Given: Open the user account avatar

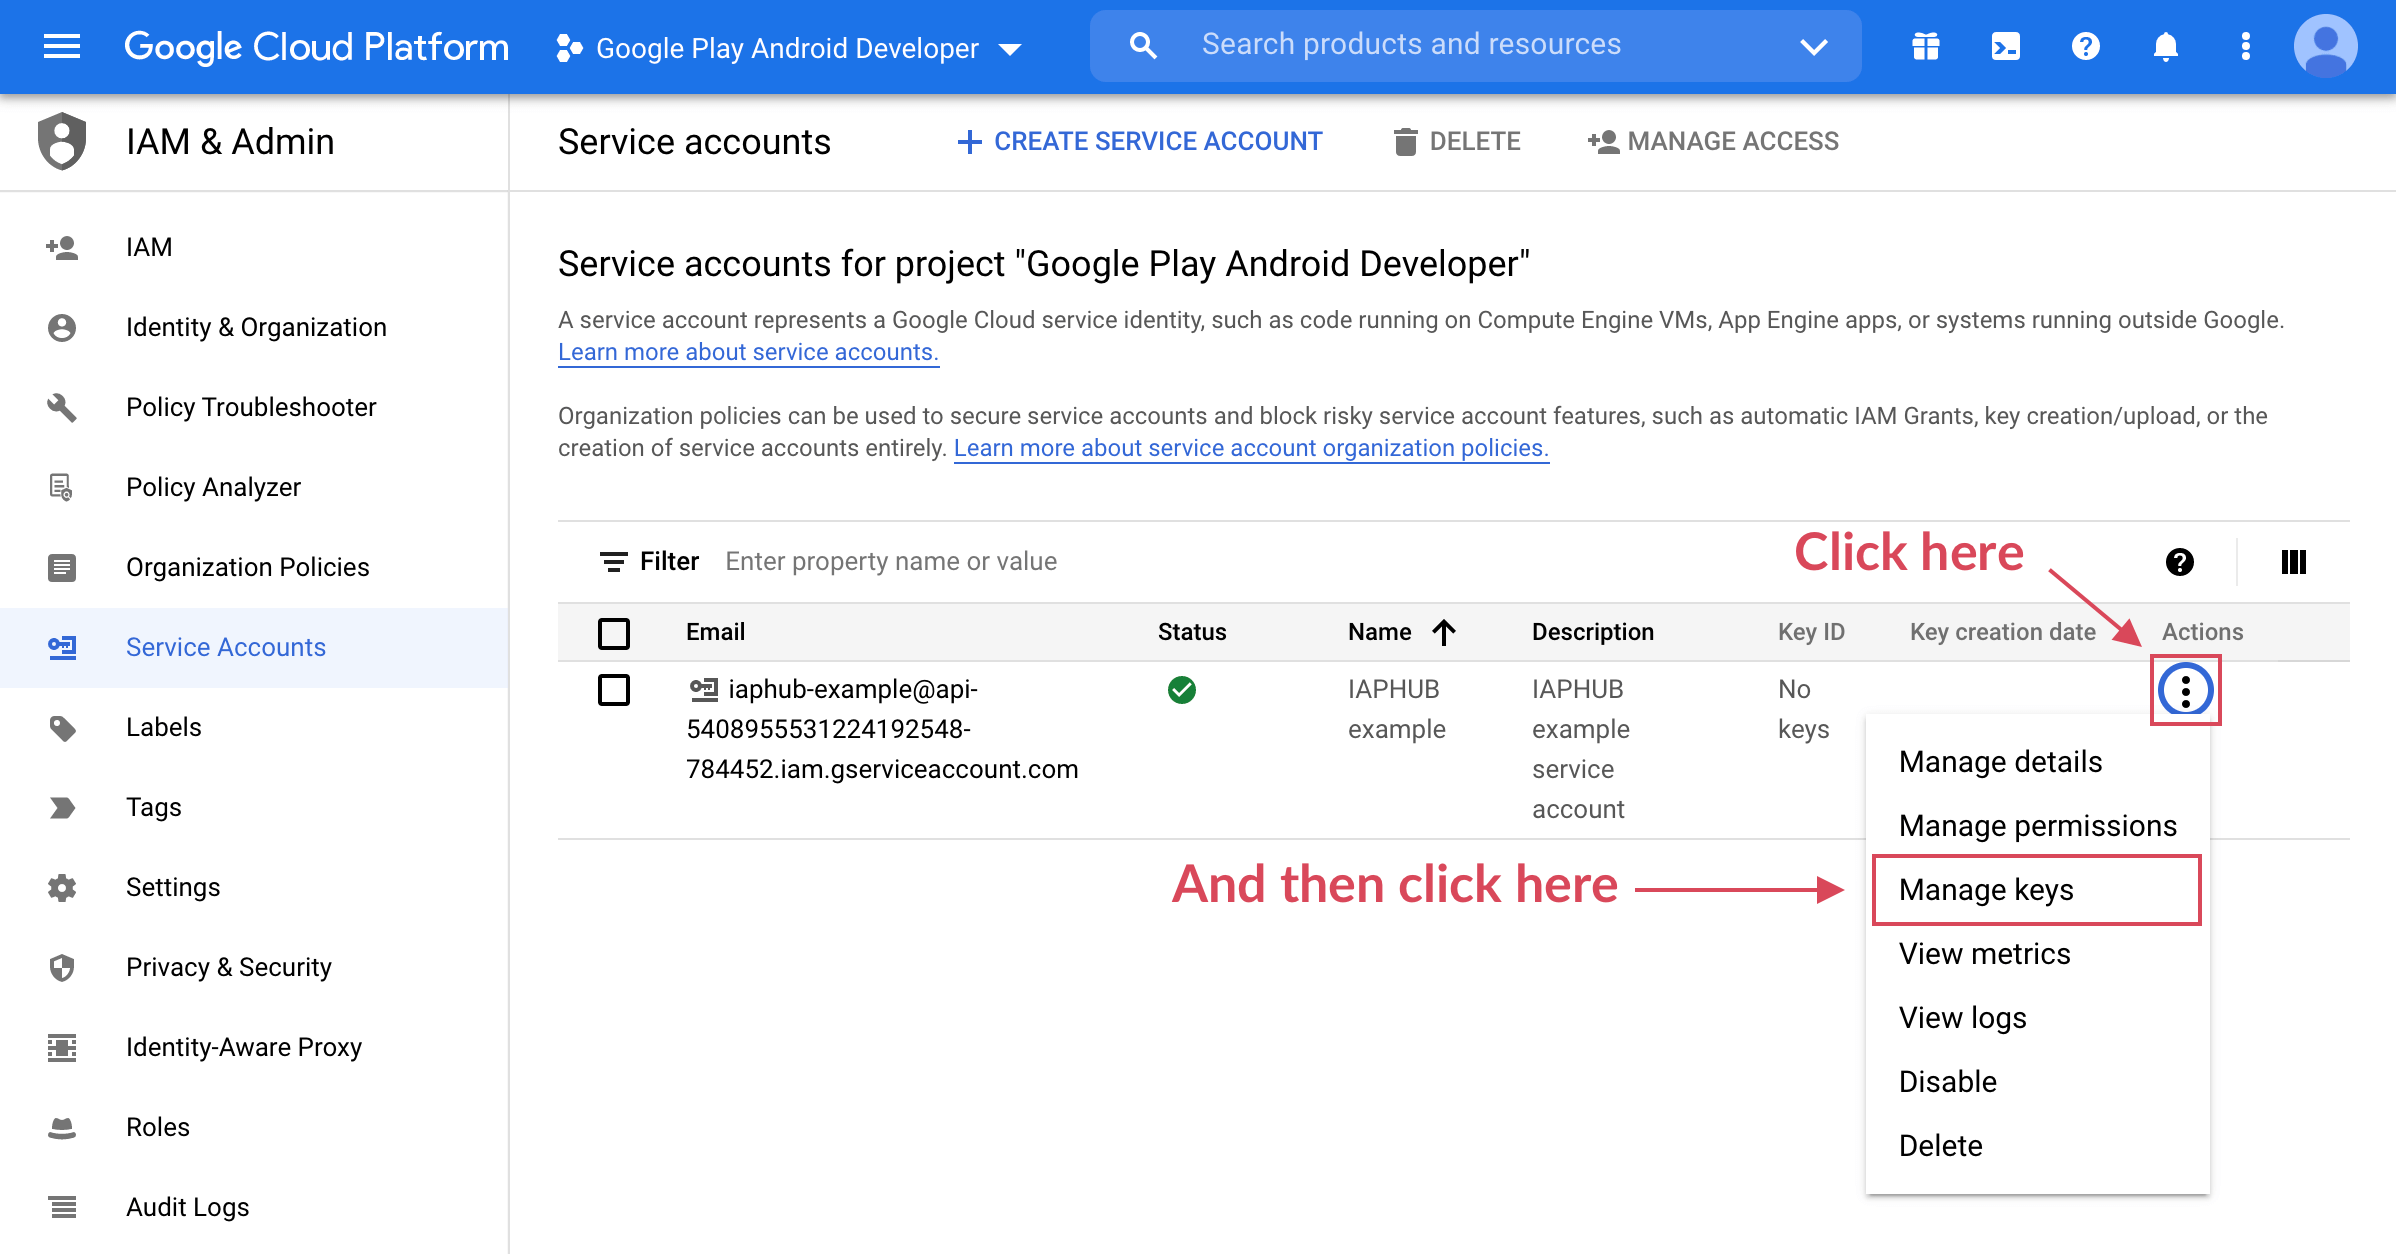Looking at the screenshot, I should click(x=2324, y=47).
